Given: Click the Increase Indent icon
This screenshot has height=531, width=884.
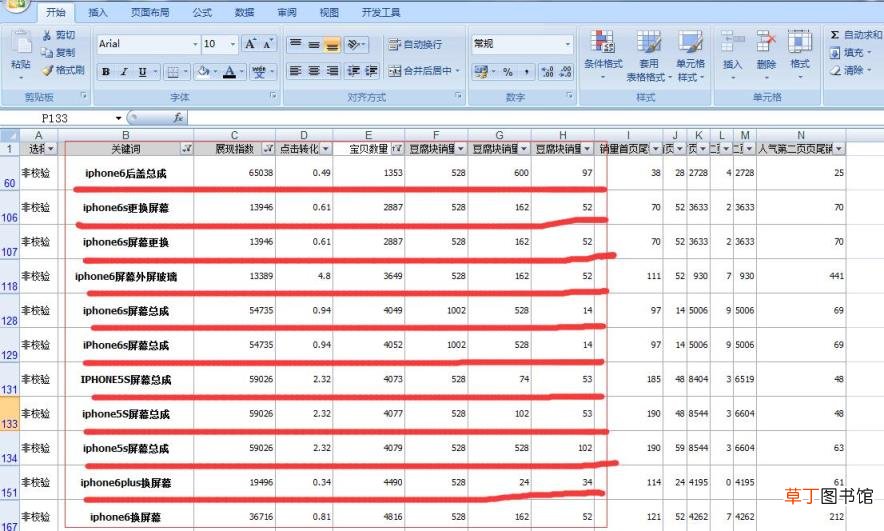Looking at the screenshot, I should [x=371, y=71].
